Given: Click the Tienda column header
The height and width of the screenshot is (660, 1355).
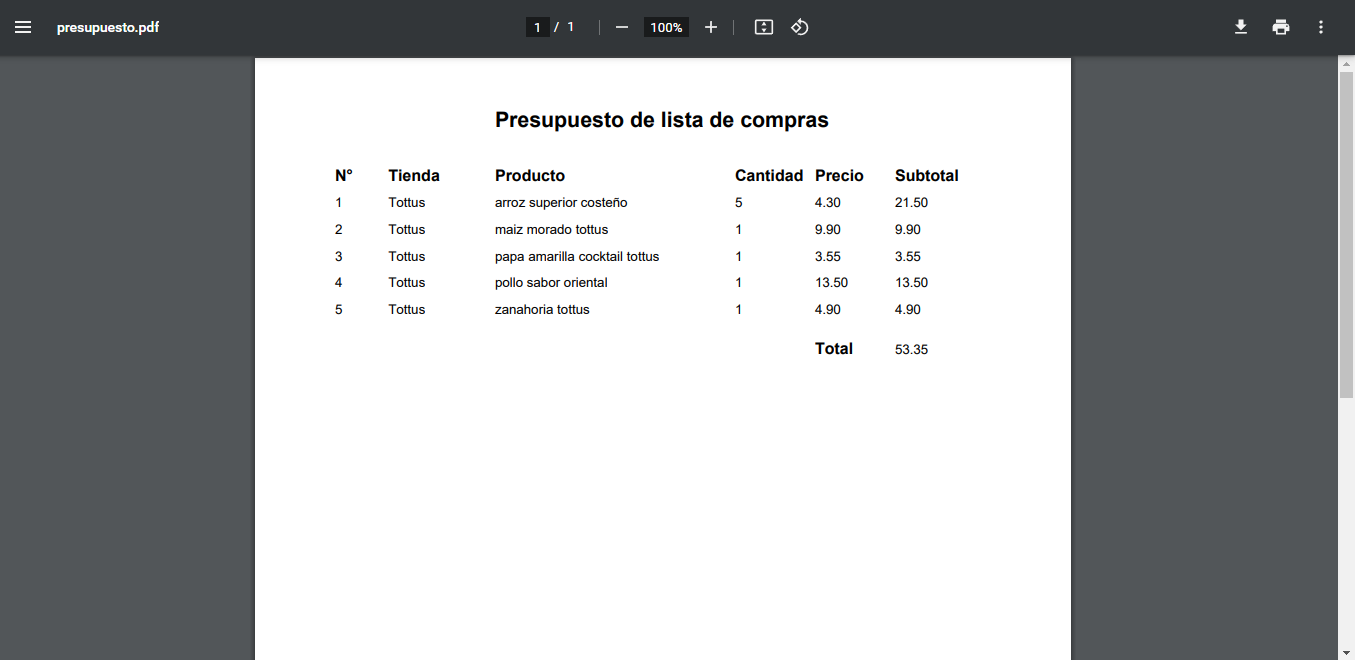Looking at the screenshot, I should 414,175.
